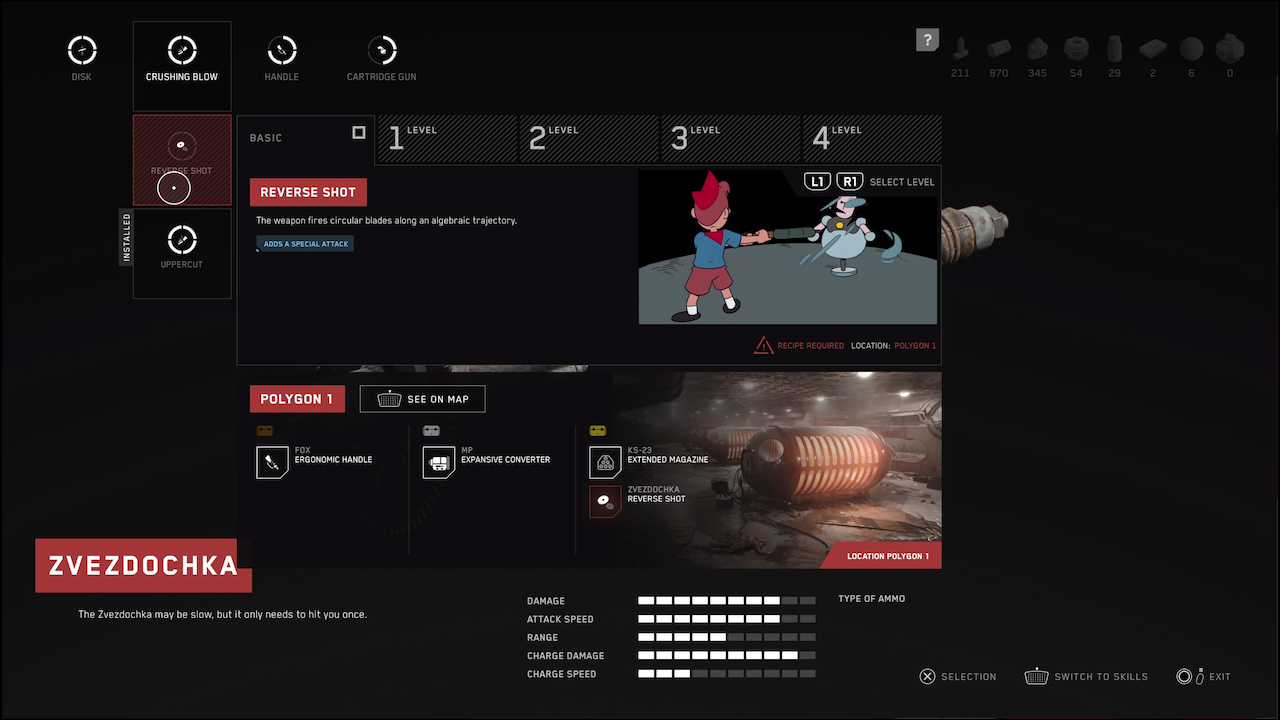Click Switch to Skills prompt
The image size is (1280, 720).
[1086, 677]
